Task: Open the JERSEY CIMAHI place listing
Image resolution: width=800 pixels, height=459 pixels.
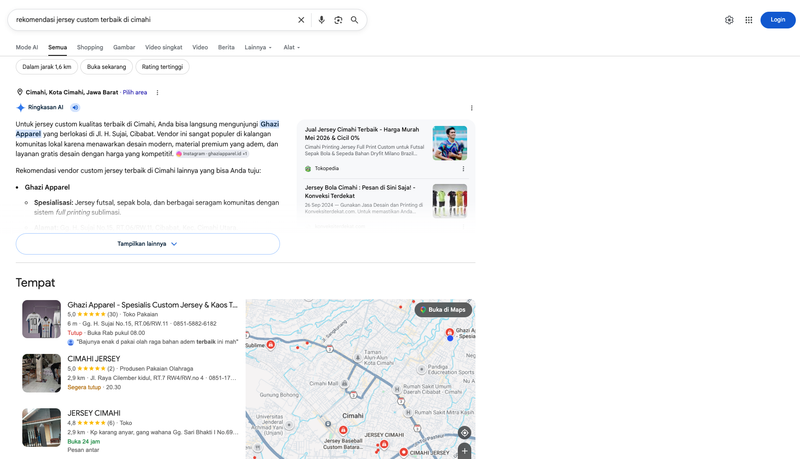Action: (x=94, y=413)
